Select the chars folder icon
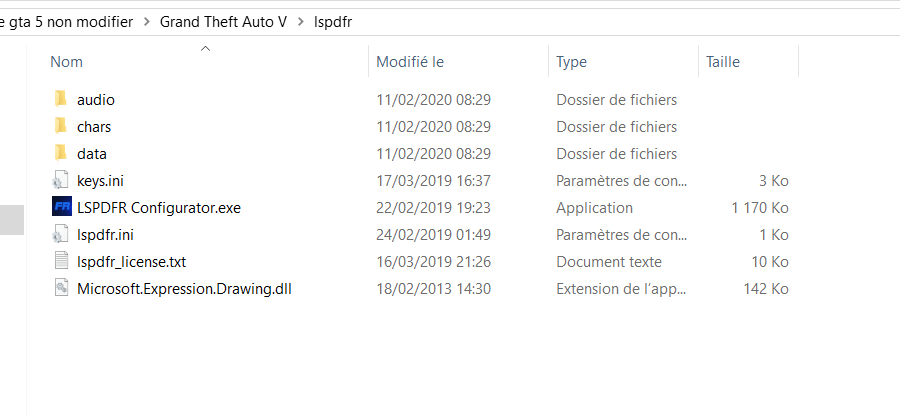Image resolution: width=900 pixels, height=417 pixels. pyautogui.click(x=61, y=126)
